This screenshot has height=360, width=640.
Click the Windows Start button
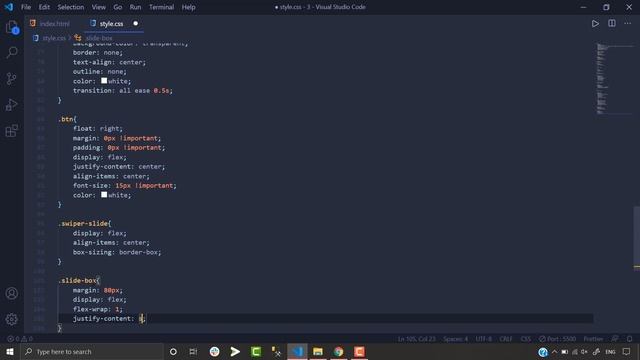(10, 351)
